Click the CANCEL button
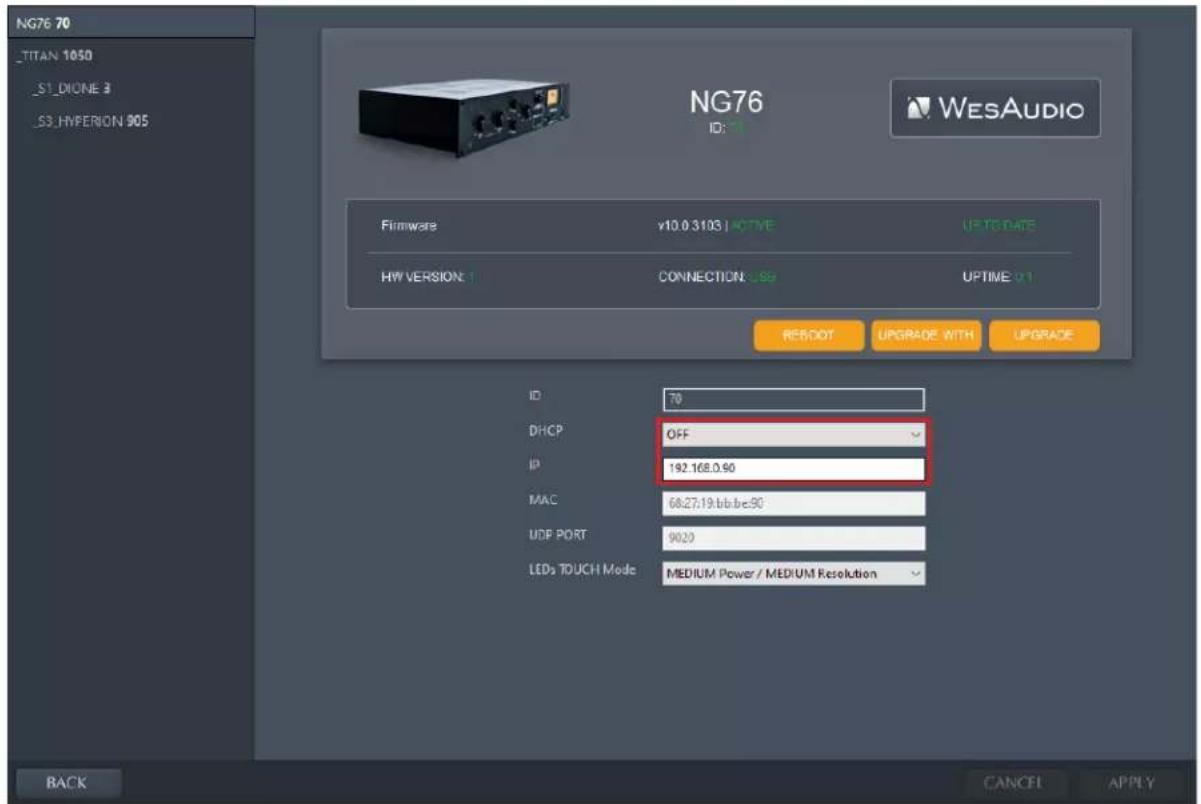This screenshot has width=1201, height=804. tap(1014, 783)
